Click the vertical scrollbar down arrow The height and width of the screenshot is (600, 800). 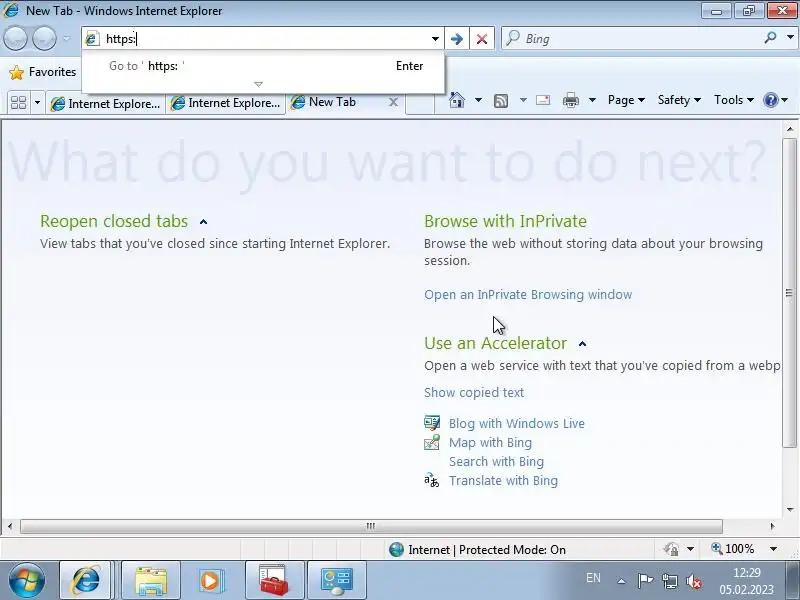(x=790, y=509)
